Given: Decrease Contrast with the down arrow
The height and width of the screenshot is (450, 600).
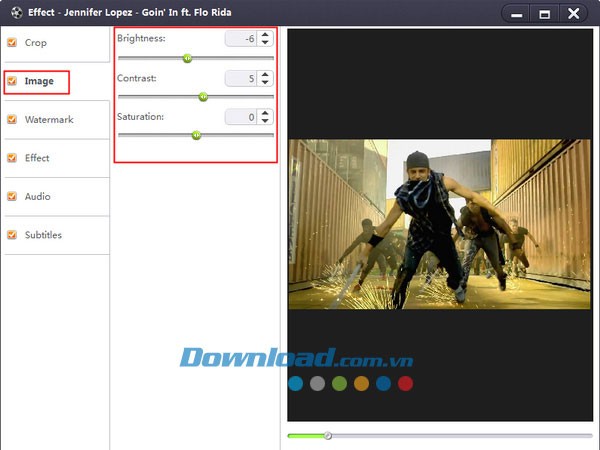Looking at the screenshot, I should (265, 82).
